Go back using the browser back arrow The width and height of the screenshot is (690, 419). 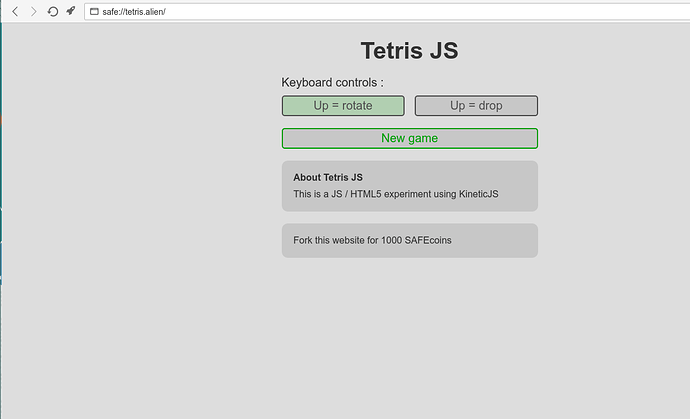(15, 11)
